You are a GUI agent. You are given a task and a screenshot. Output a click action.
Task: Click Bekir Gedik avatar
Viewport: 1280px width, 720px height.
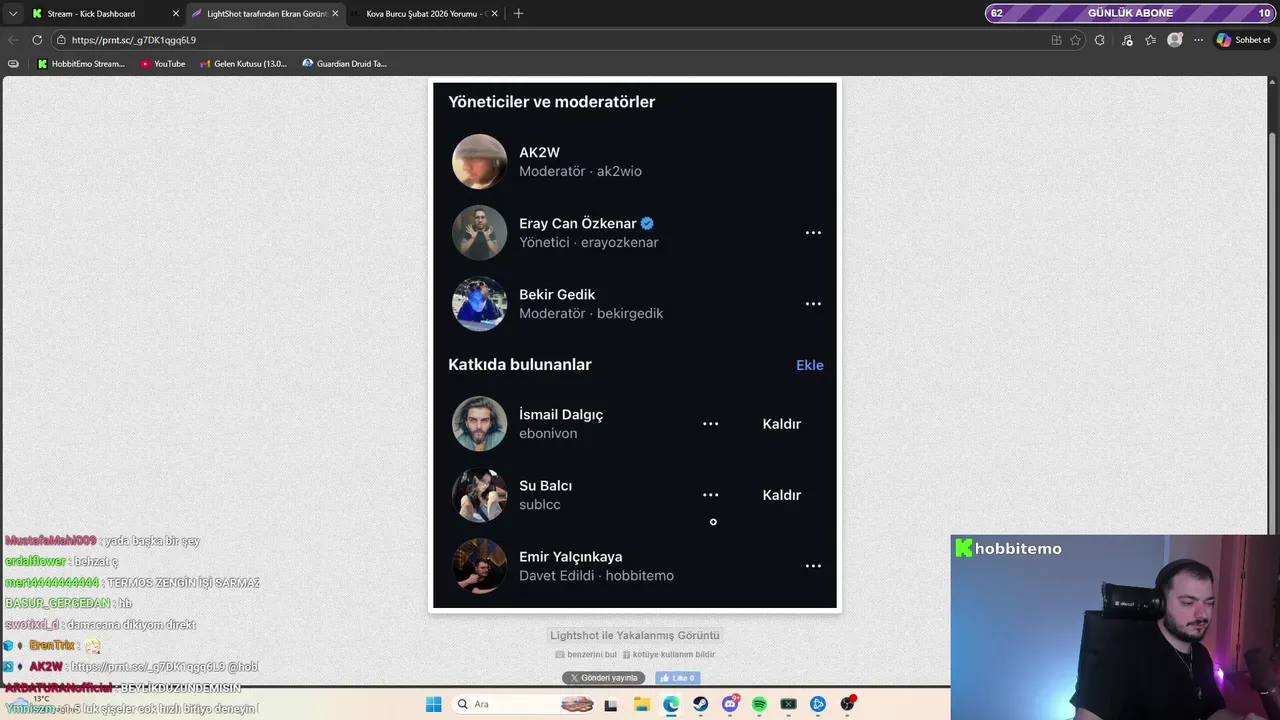click(x=479, y=304)
